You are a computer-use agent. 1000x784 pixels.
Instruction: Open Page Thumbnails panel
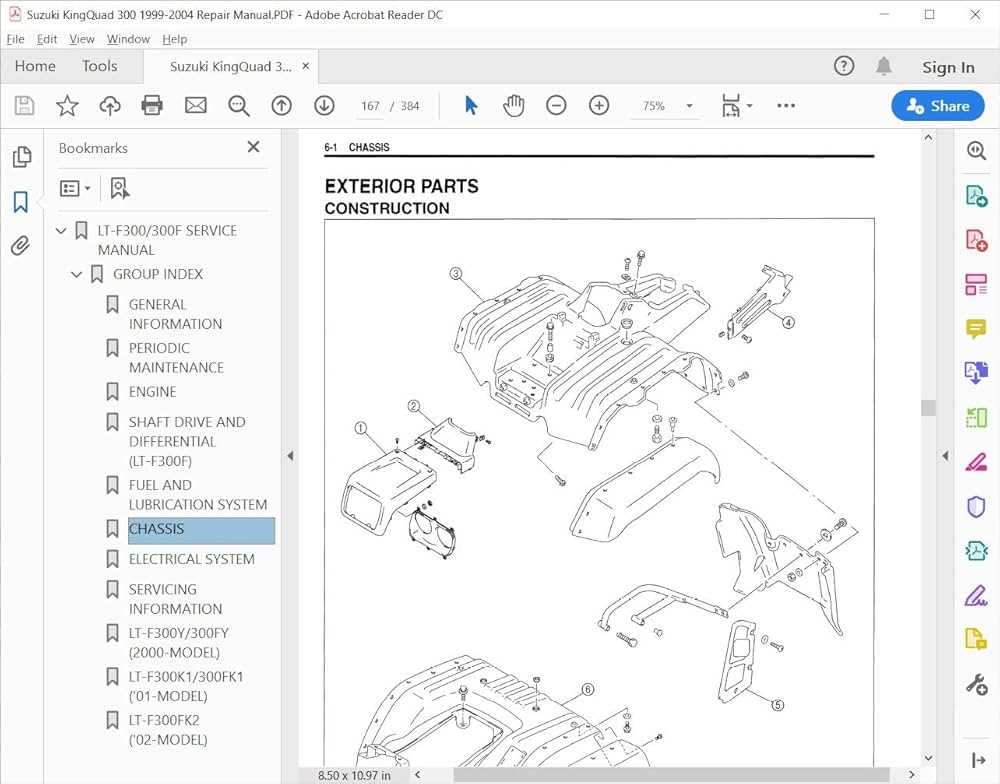pos(21,156)
